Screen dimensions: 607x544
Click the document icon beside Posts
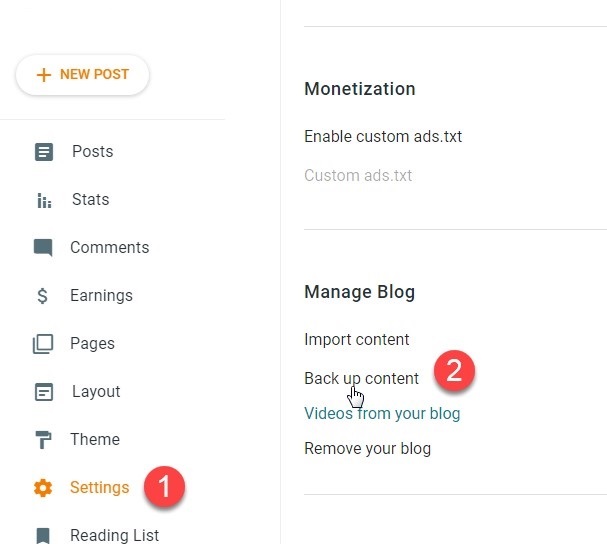click(x=43, y=152)
